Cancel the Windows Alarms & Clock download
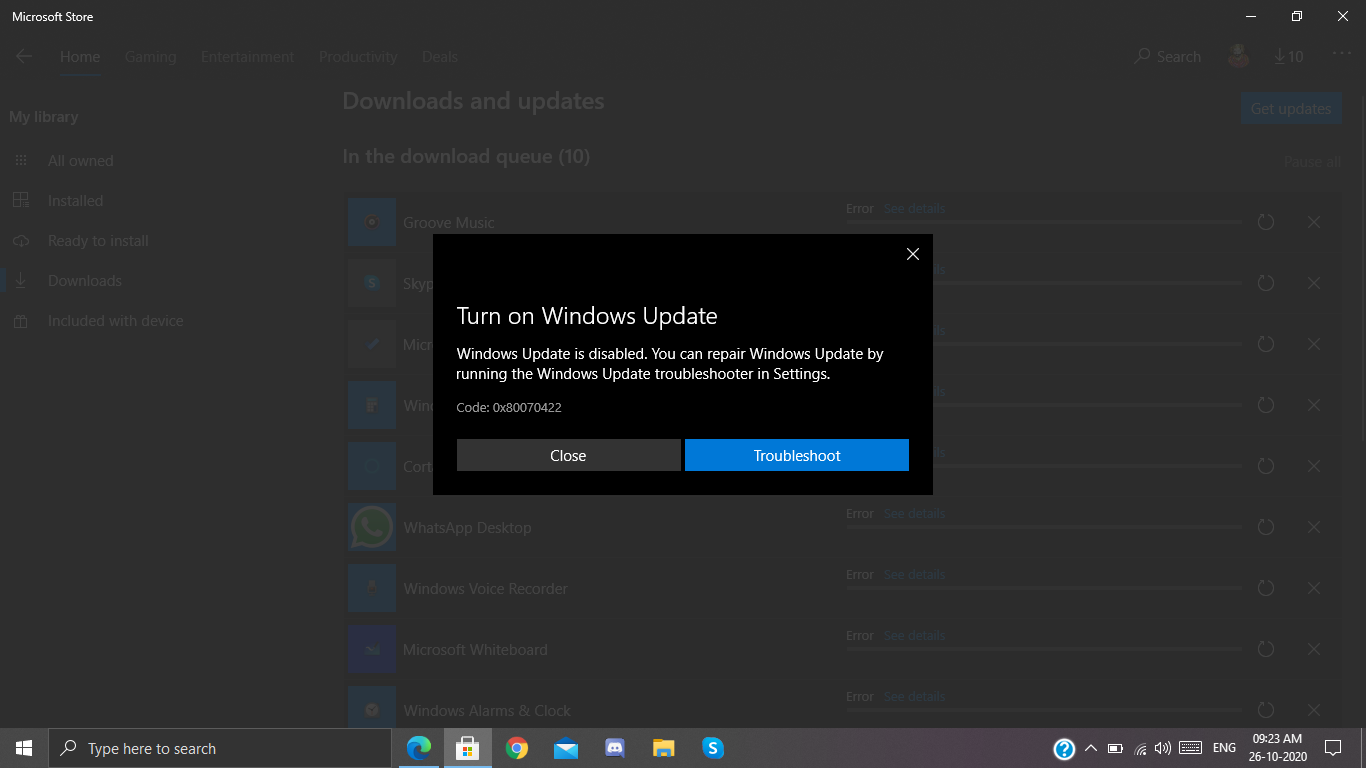This screenshot has height=768, width=1366. 1314,710
